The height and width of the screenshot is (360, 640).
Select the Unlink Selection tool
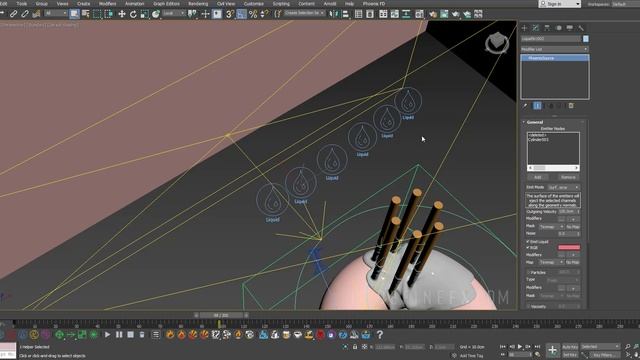(x=25, y=14)
